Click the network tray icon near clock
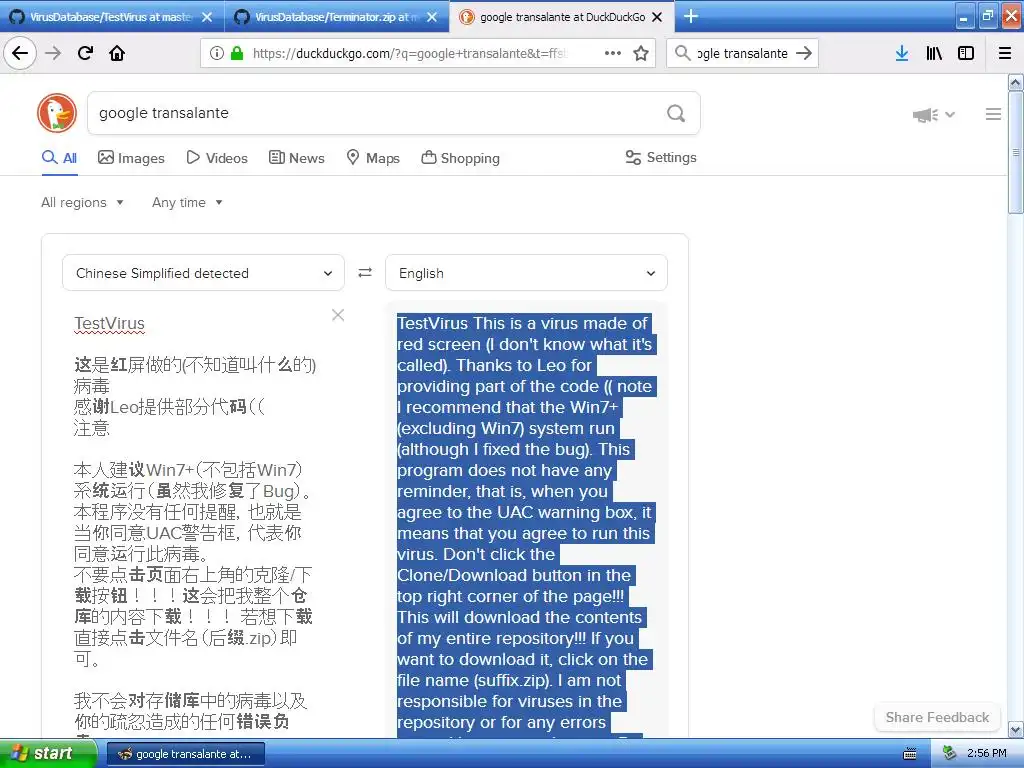This screenshot has height=768, width=1024. coord(949,753)
